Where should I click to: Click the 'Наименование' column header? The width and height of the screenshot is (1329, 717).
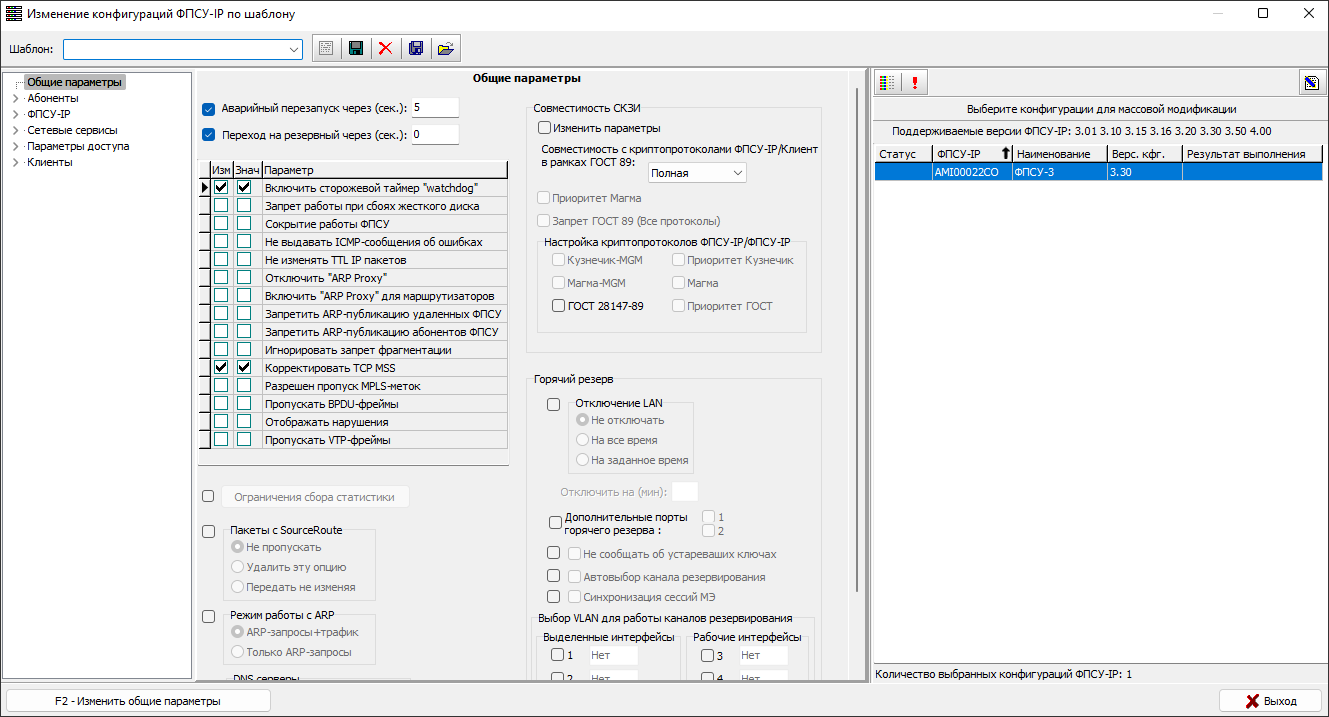coord(1059,154)
